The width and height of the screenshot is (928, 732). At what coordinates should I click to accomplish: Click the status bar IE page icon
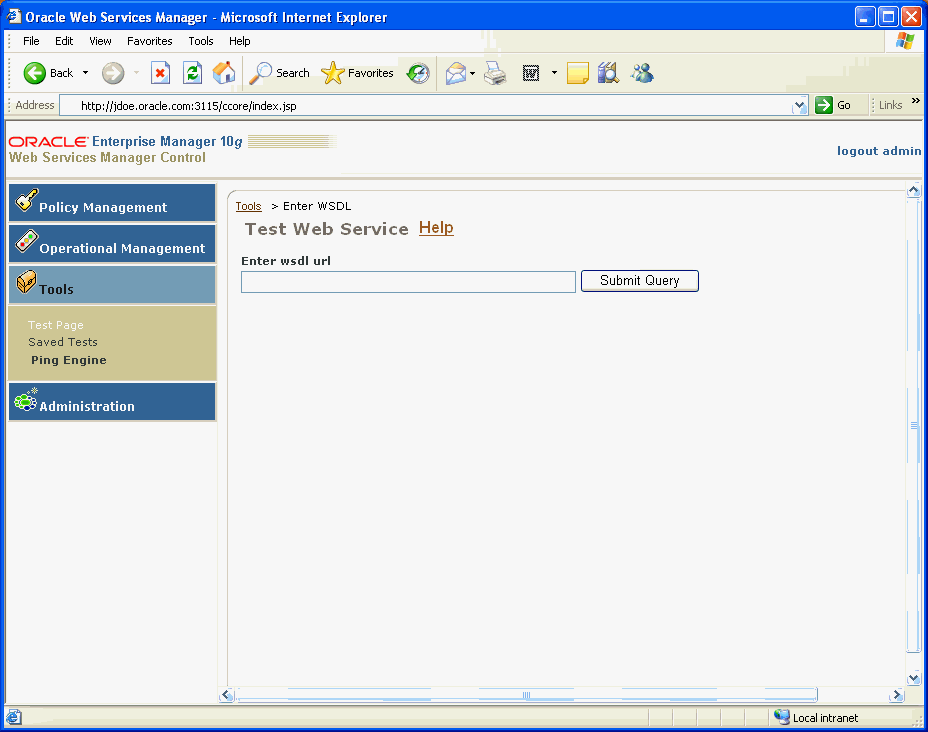tap(14, 718)
